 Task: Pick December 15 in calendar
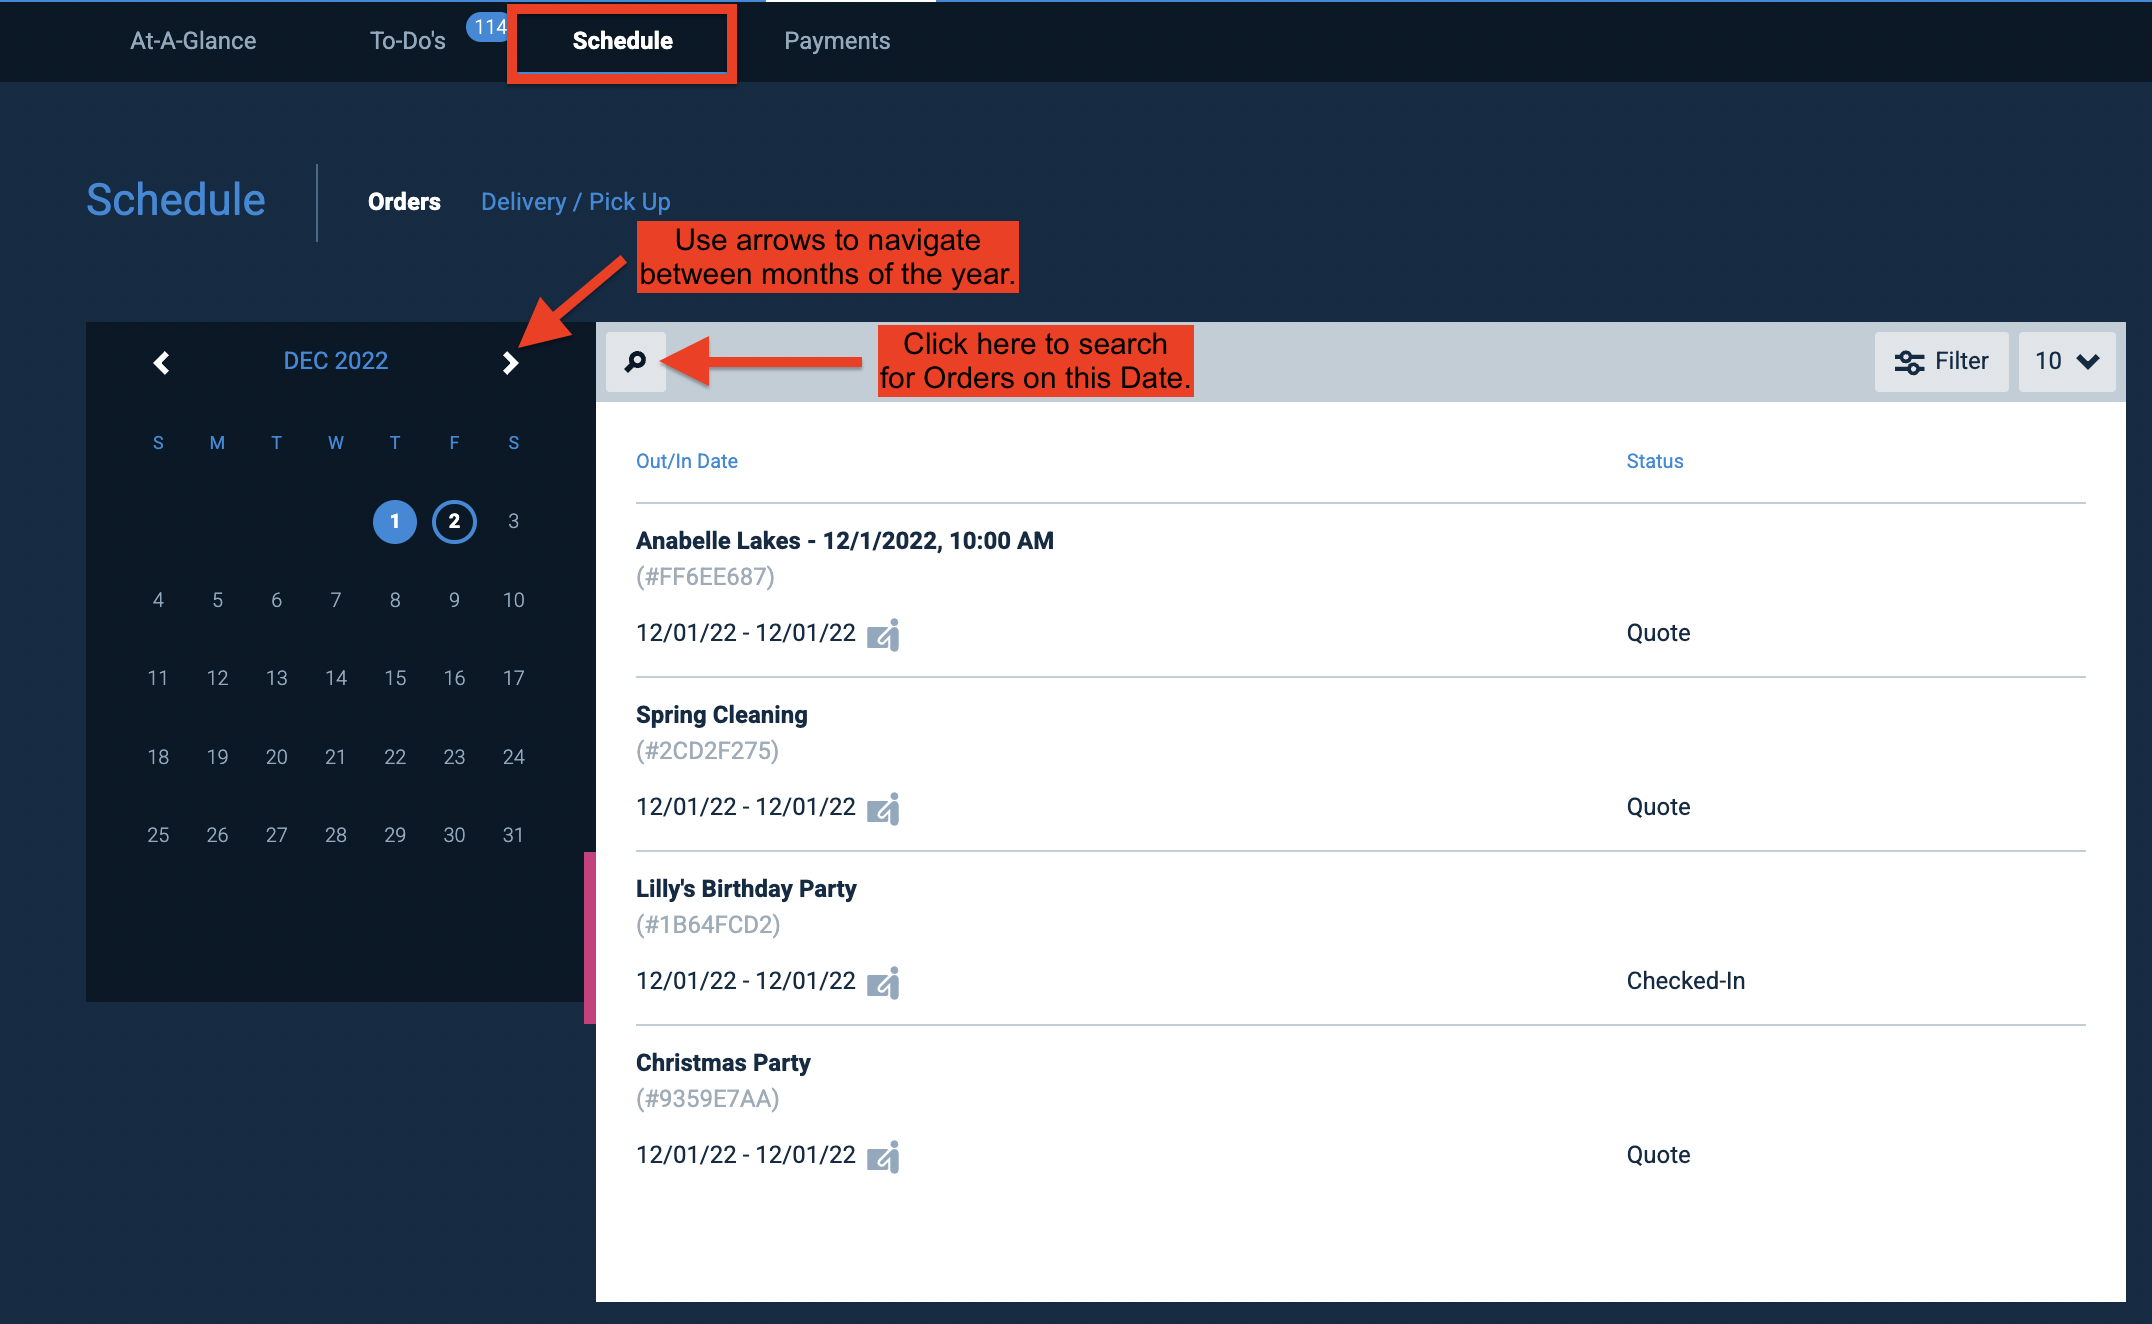[x=395, y=678]
